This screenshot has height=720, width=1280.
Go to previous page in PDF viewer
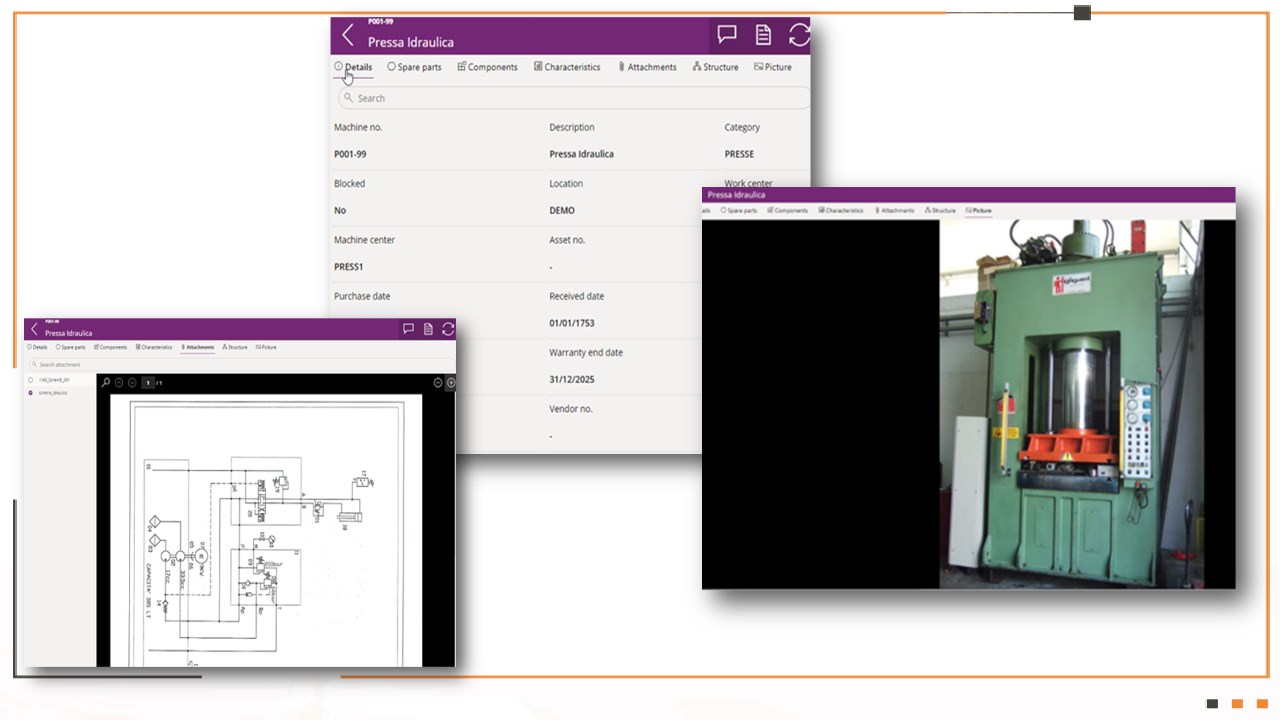coord(119,383)
